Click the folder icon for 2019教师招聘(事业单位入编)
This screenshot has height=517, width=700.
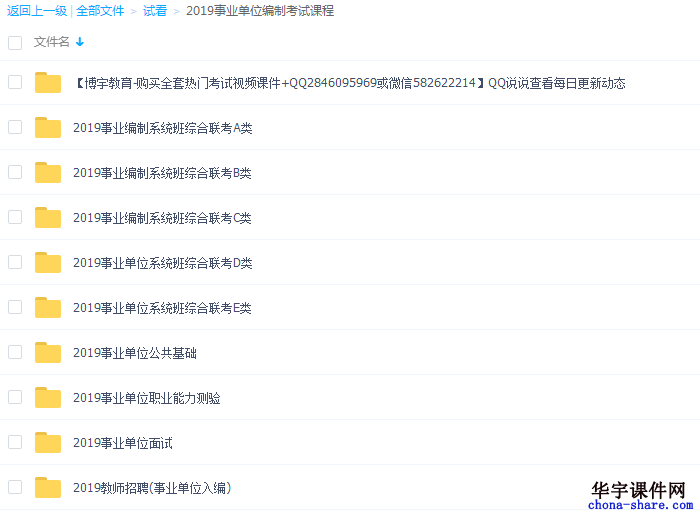(x=48, y=488)
